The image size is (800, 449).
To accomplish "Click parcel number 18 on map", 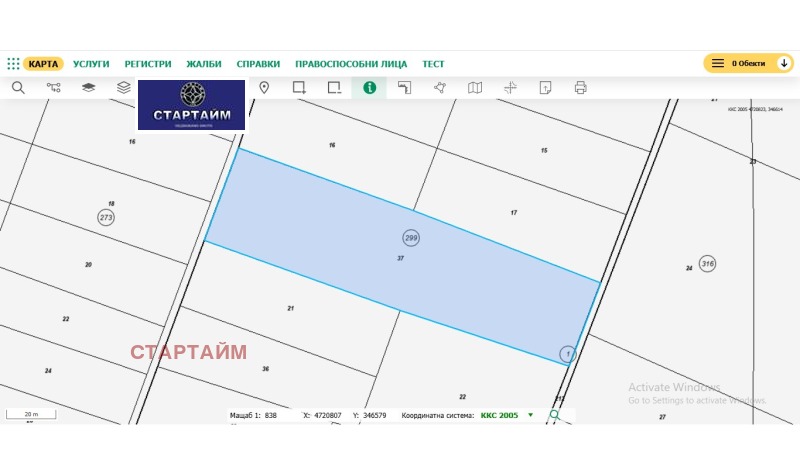I will (x=111, y=204).
